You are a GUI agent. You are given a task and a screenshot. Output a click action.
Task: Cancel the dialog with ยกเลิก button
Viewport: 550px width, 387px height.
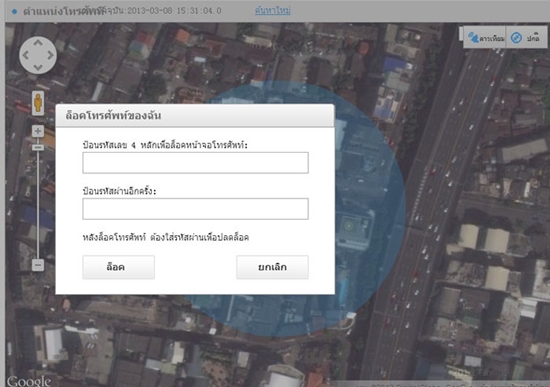coord(273,267)
